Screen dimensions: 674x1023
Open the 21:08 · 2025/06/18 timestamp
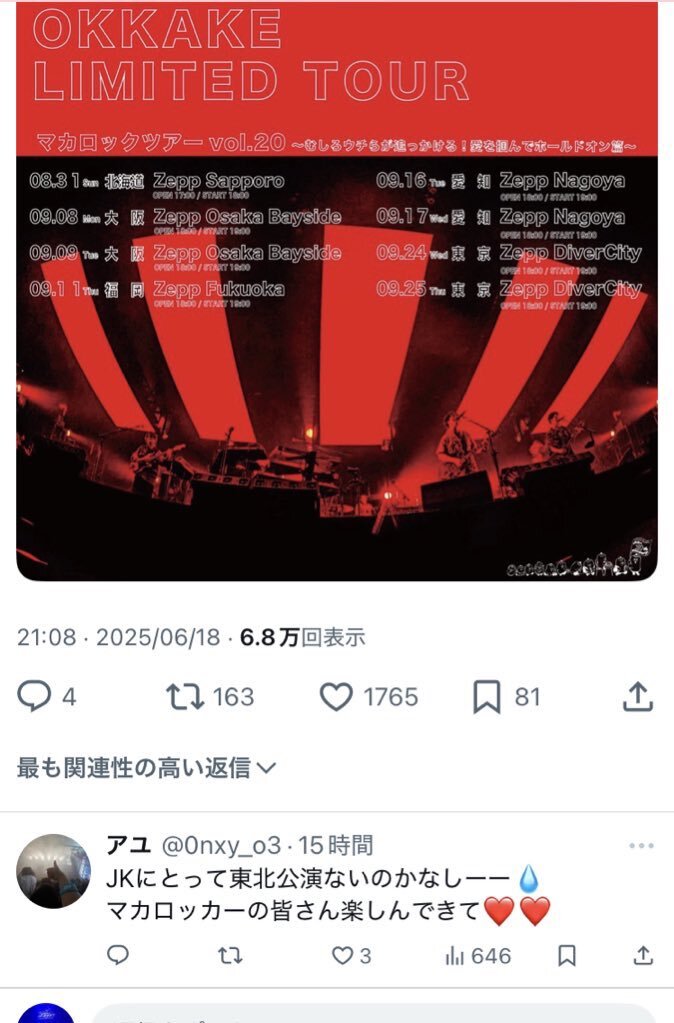[119, 637]
